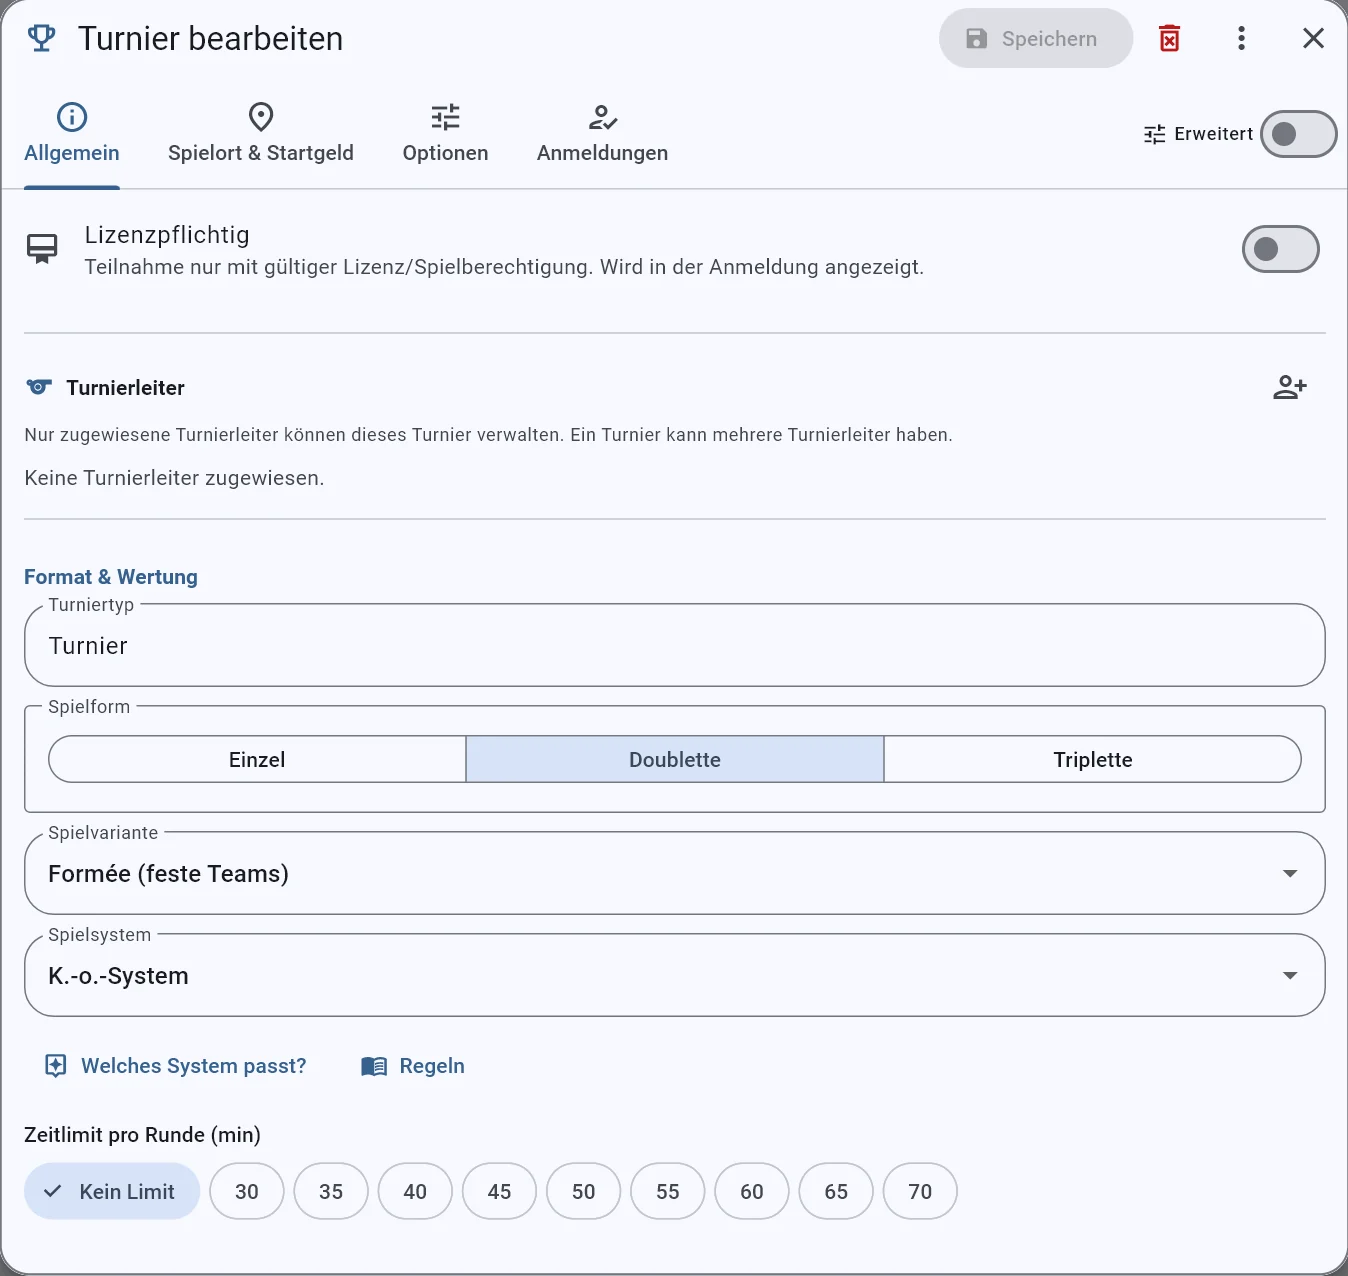1348x1276 pixels.
Task: Click the sparkle icon beside Welches System passt?
Action: point(56,1066)
